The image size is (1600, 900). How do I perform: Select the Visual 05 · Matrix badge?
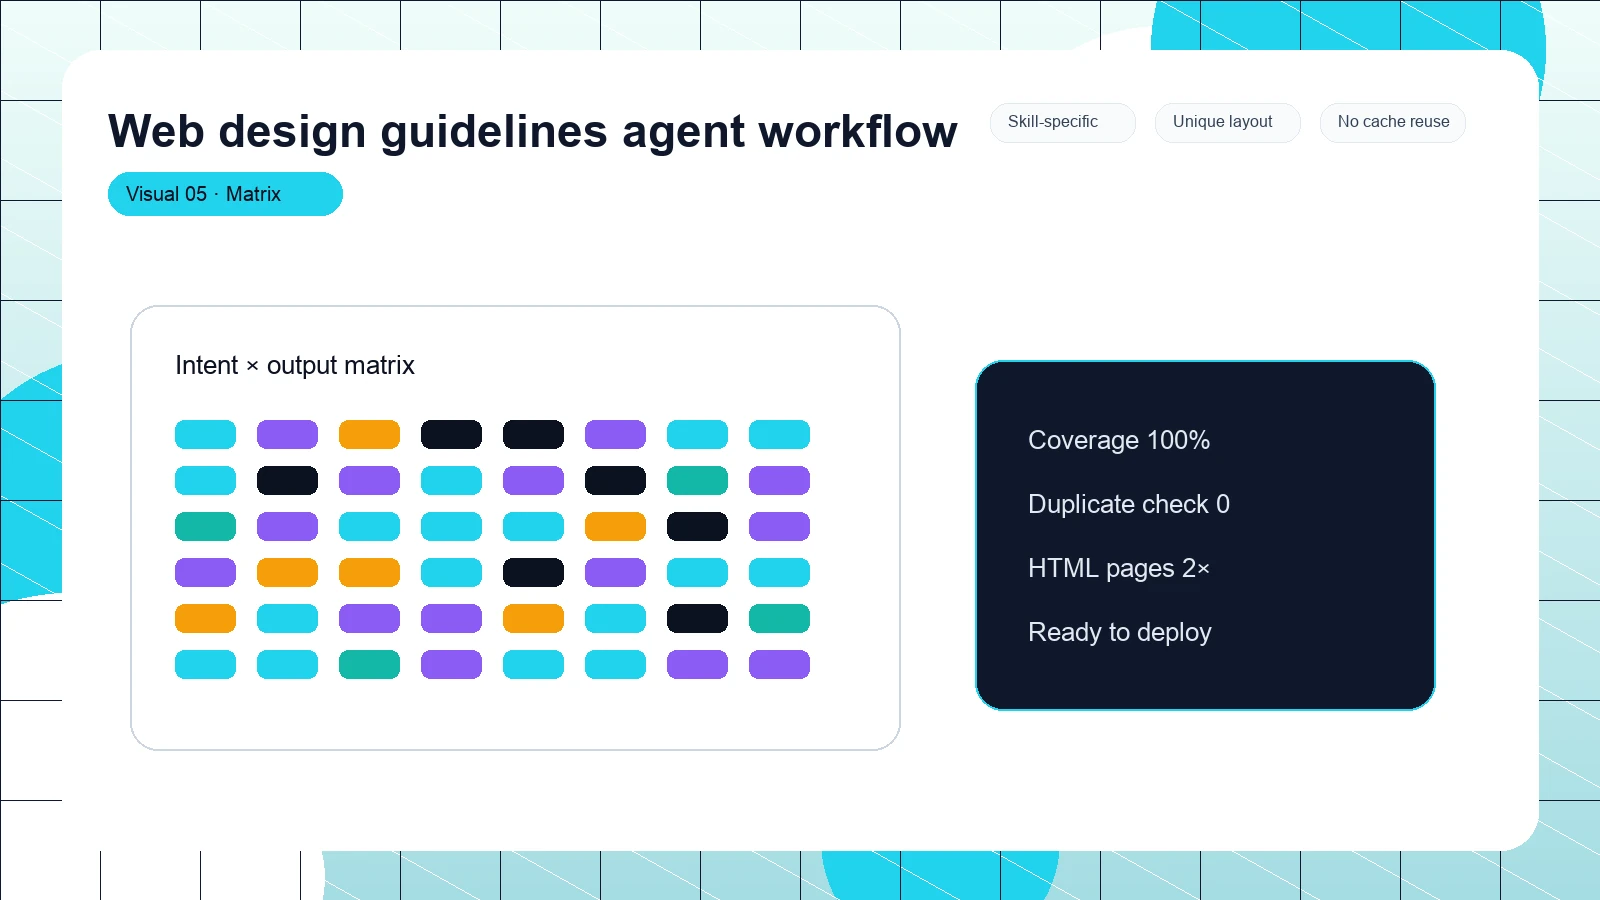(225, 194)
